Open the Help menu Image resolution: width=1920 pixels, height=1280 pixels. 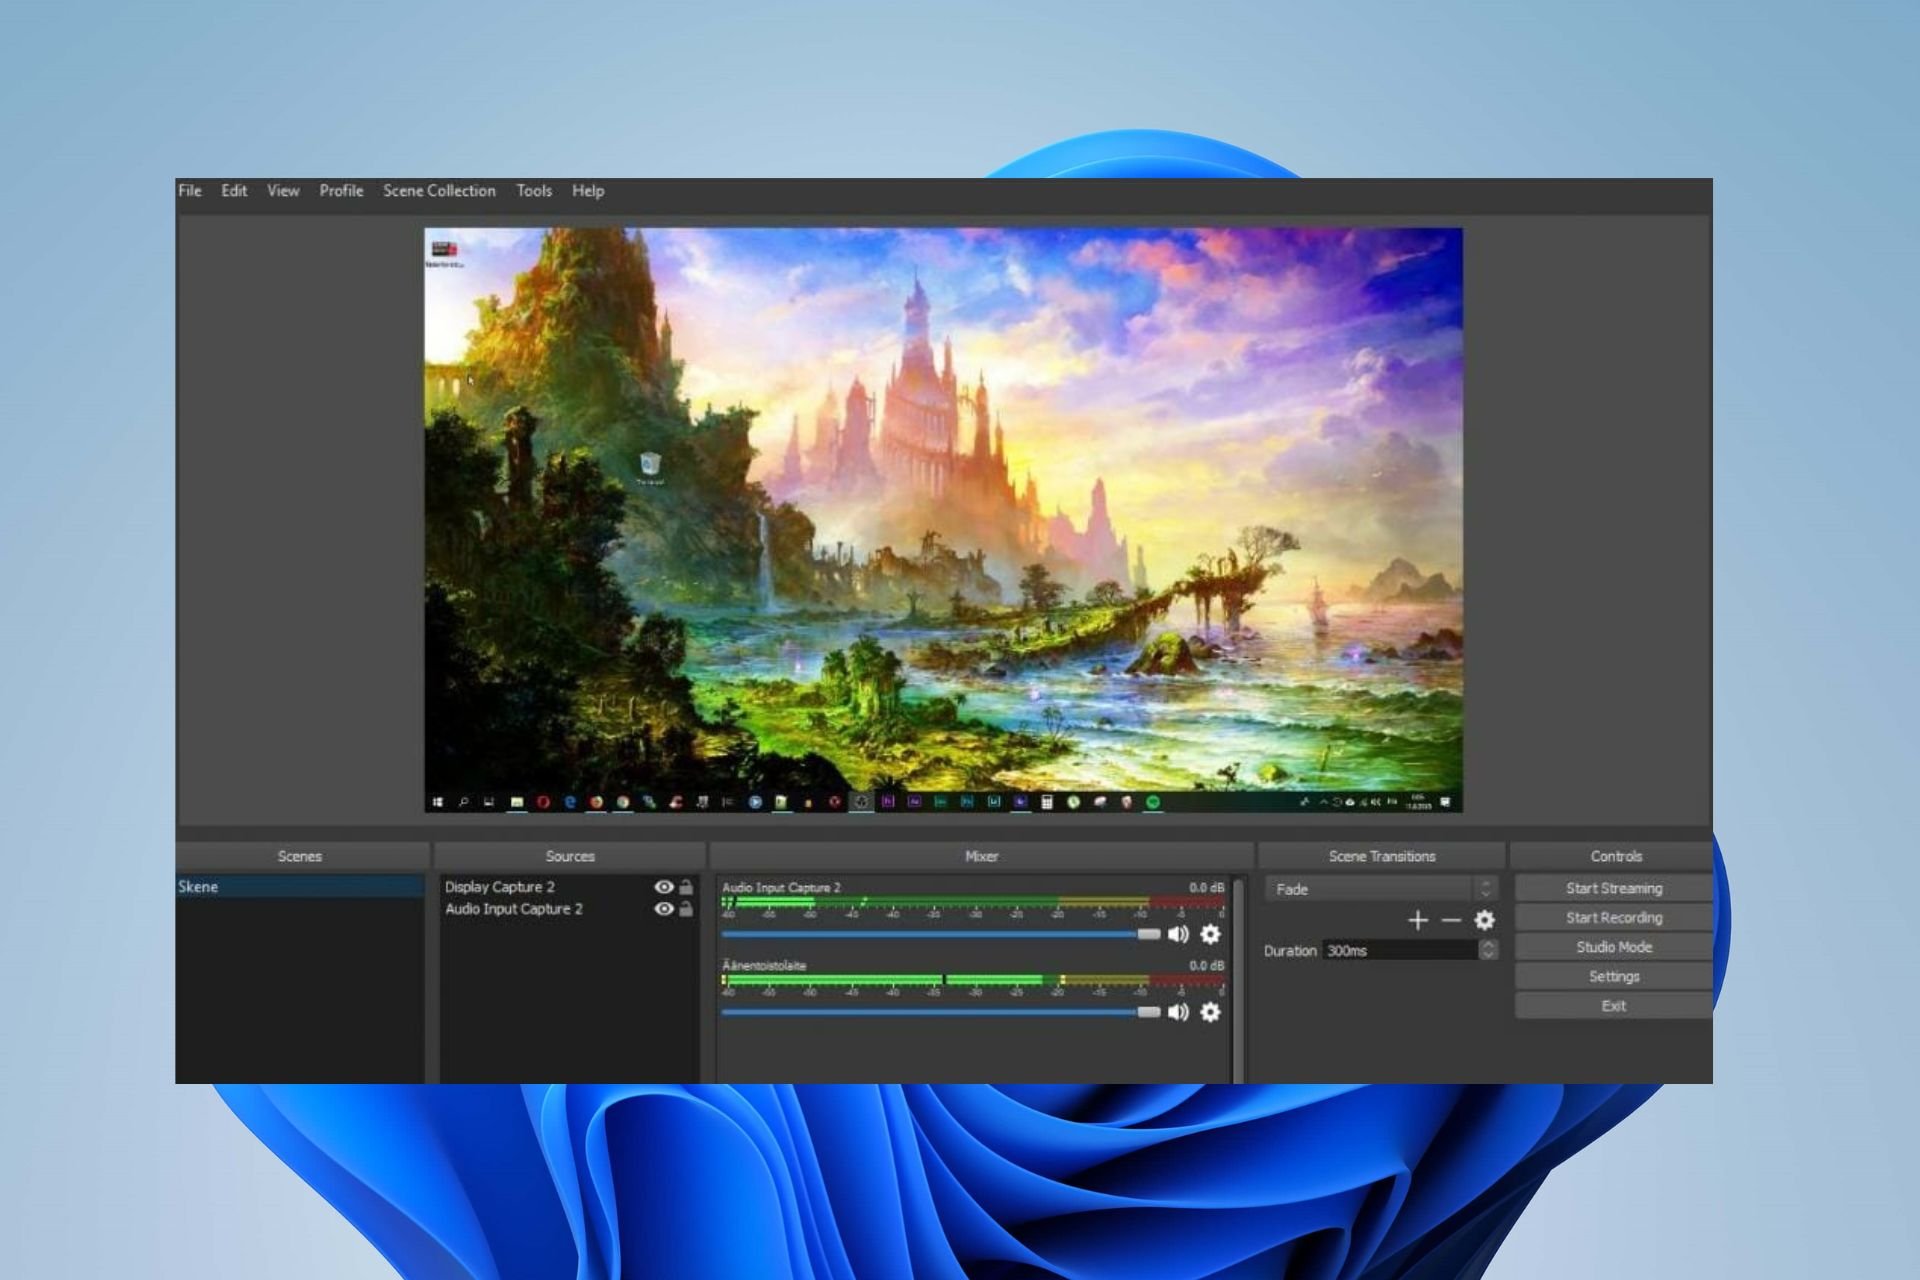pos(588,191)
